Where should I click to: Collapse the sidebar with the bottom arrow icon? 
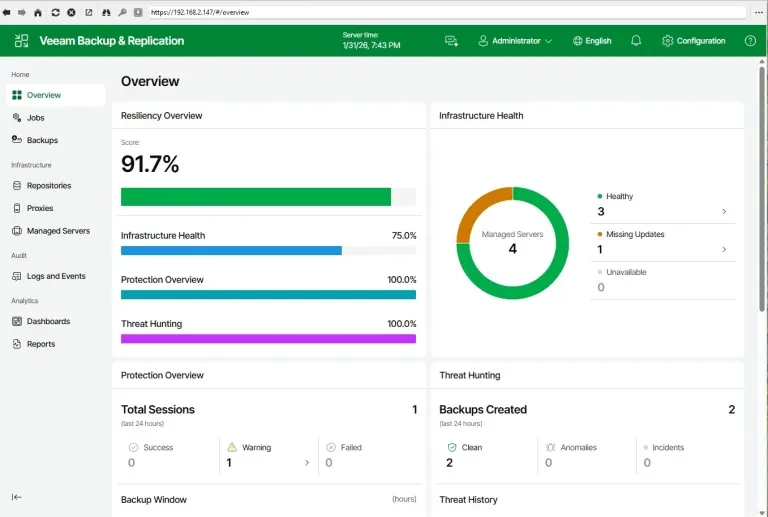tap(17, 497)
